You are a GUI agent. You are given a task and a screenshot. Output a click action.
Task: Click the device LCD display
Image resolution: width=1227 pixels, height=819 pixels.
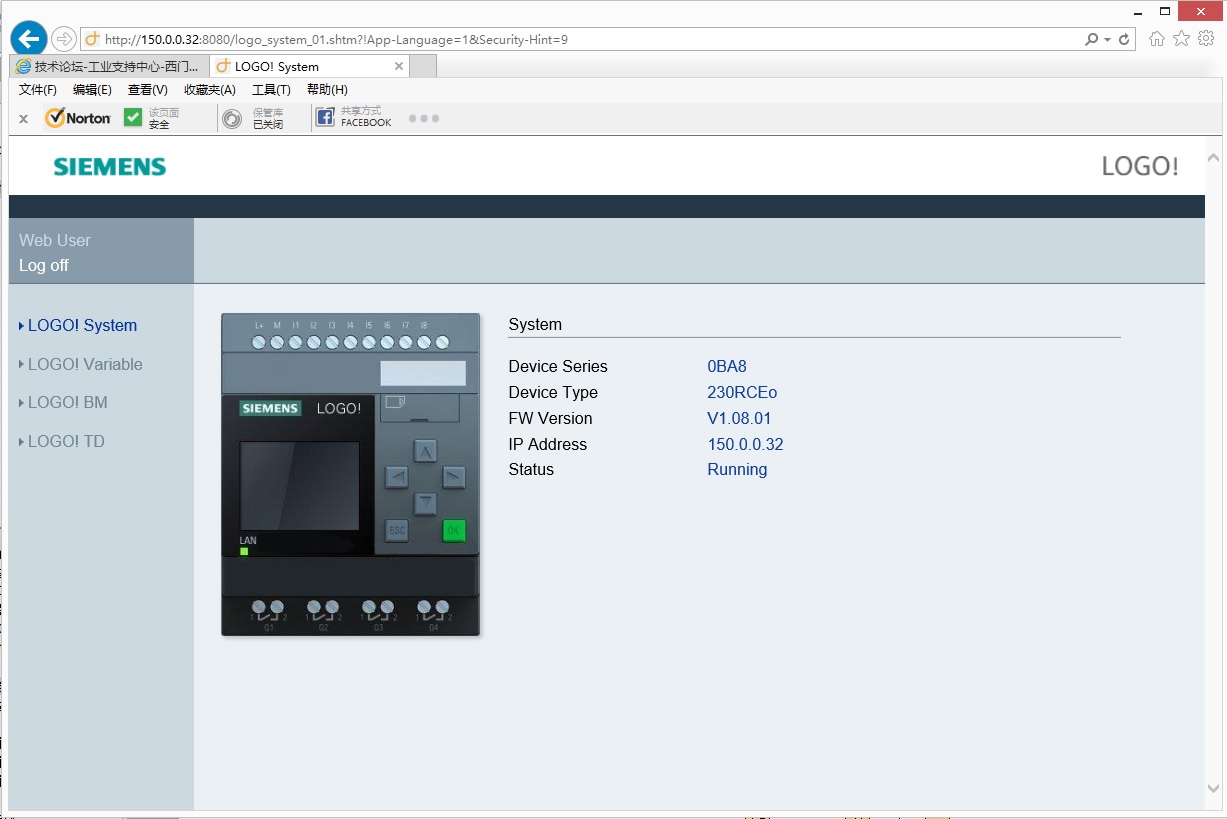299,486
